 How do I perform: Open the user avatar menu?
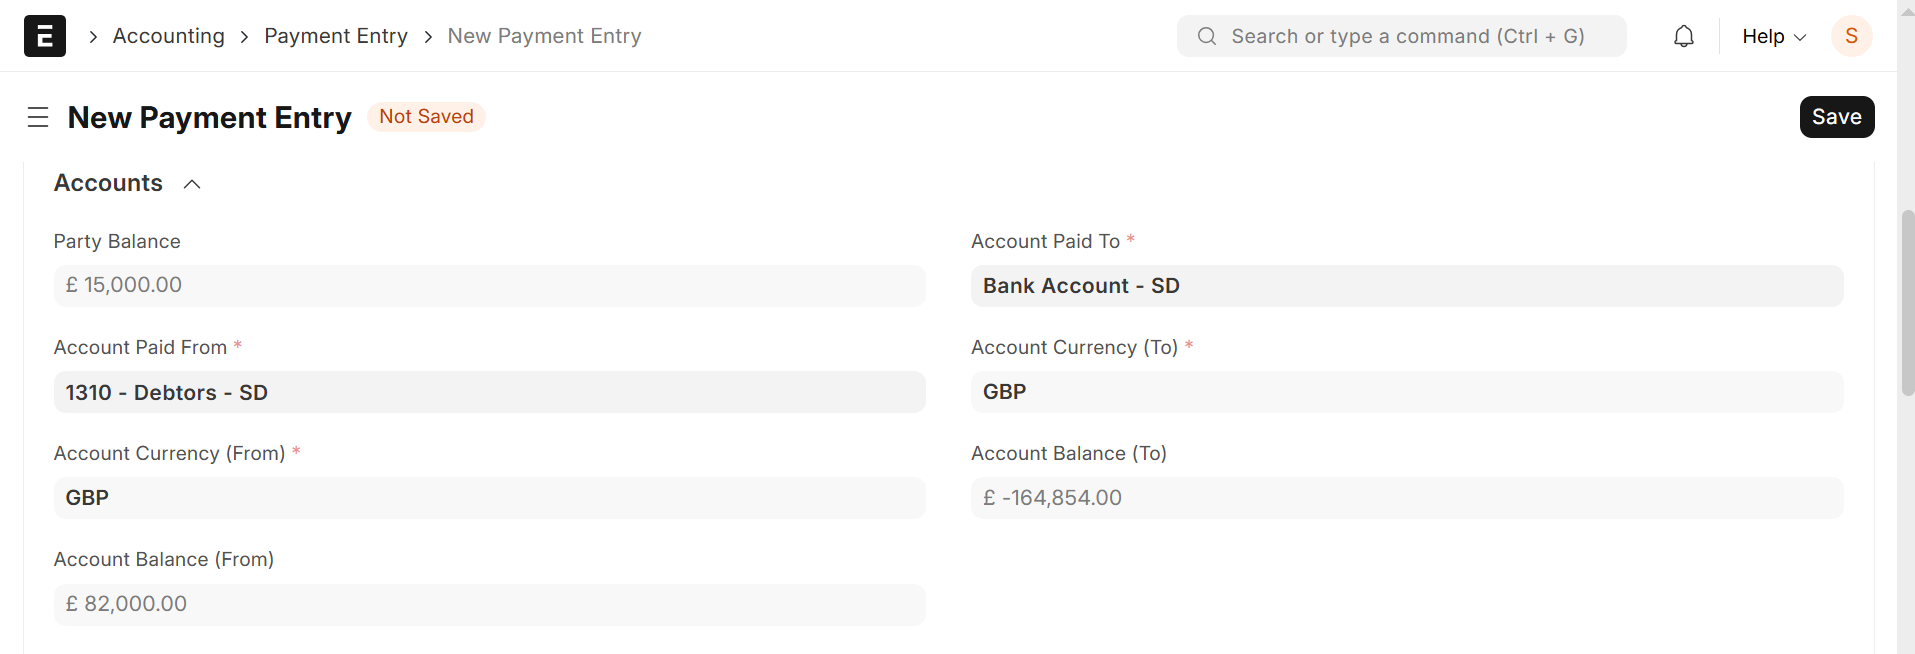coord(1851,36)
